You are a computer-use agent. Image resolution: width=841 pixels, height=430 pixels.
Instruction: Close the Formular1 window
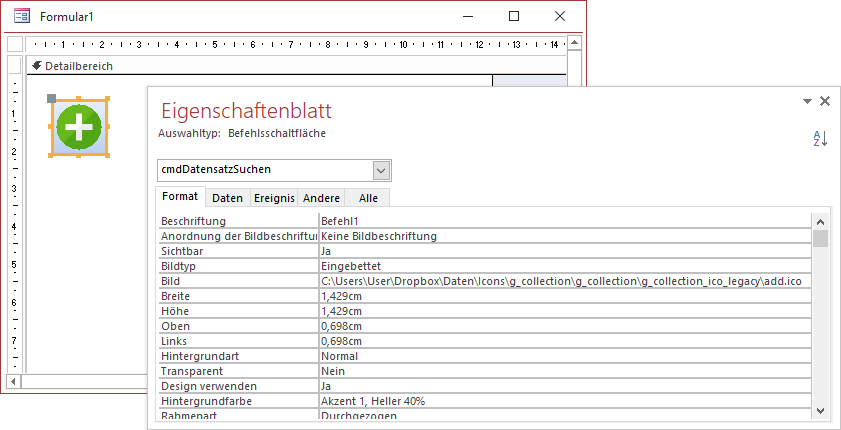pyautogui.click(x=559, y=16)
